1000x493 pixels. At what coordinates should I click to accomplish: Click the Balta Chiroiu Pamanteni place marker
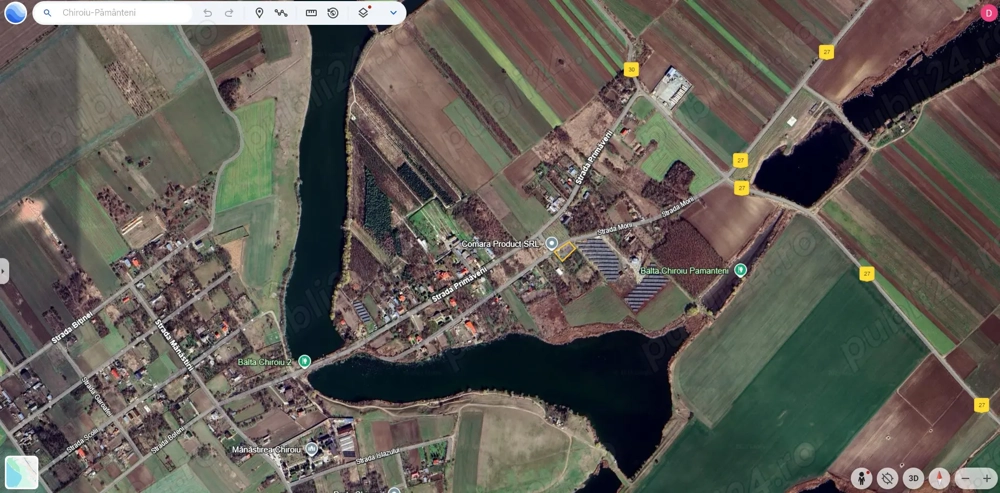click(740, 270)
